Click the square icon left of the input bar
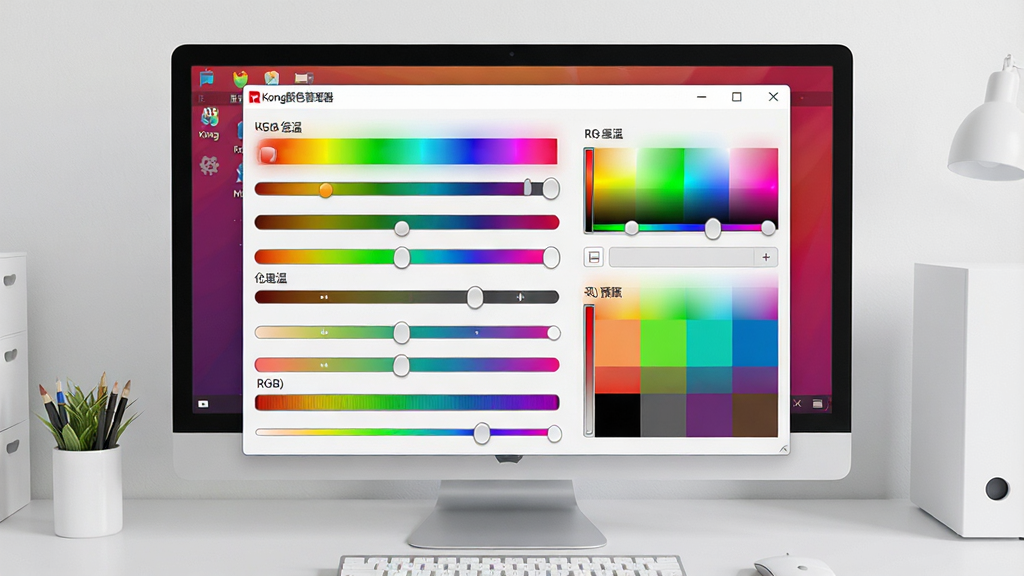Screen dimensions: 1024x576 [594, 257]
